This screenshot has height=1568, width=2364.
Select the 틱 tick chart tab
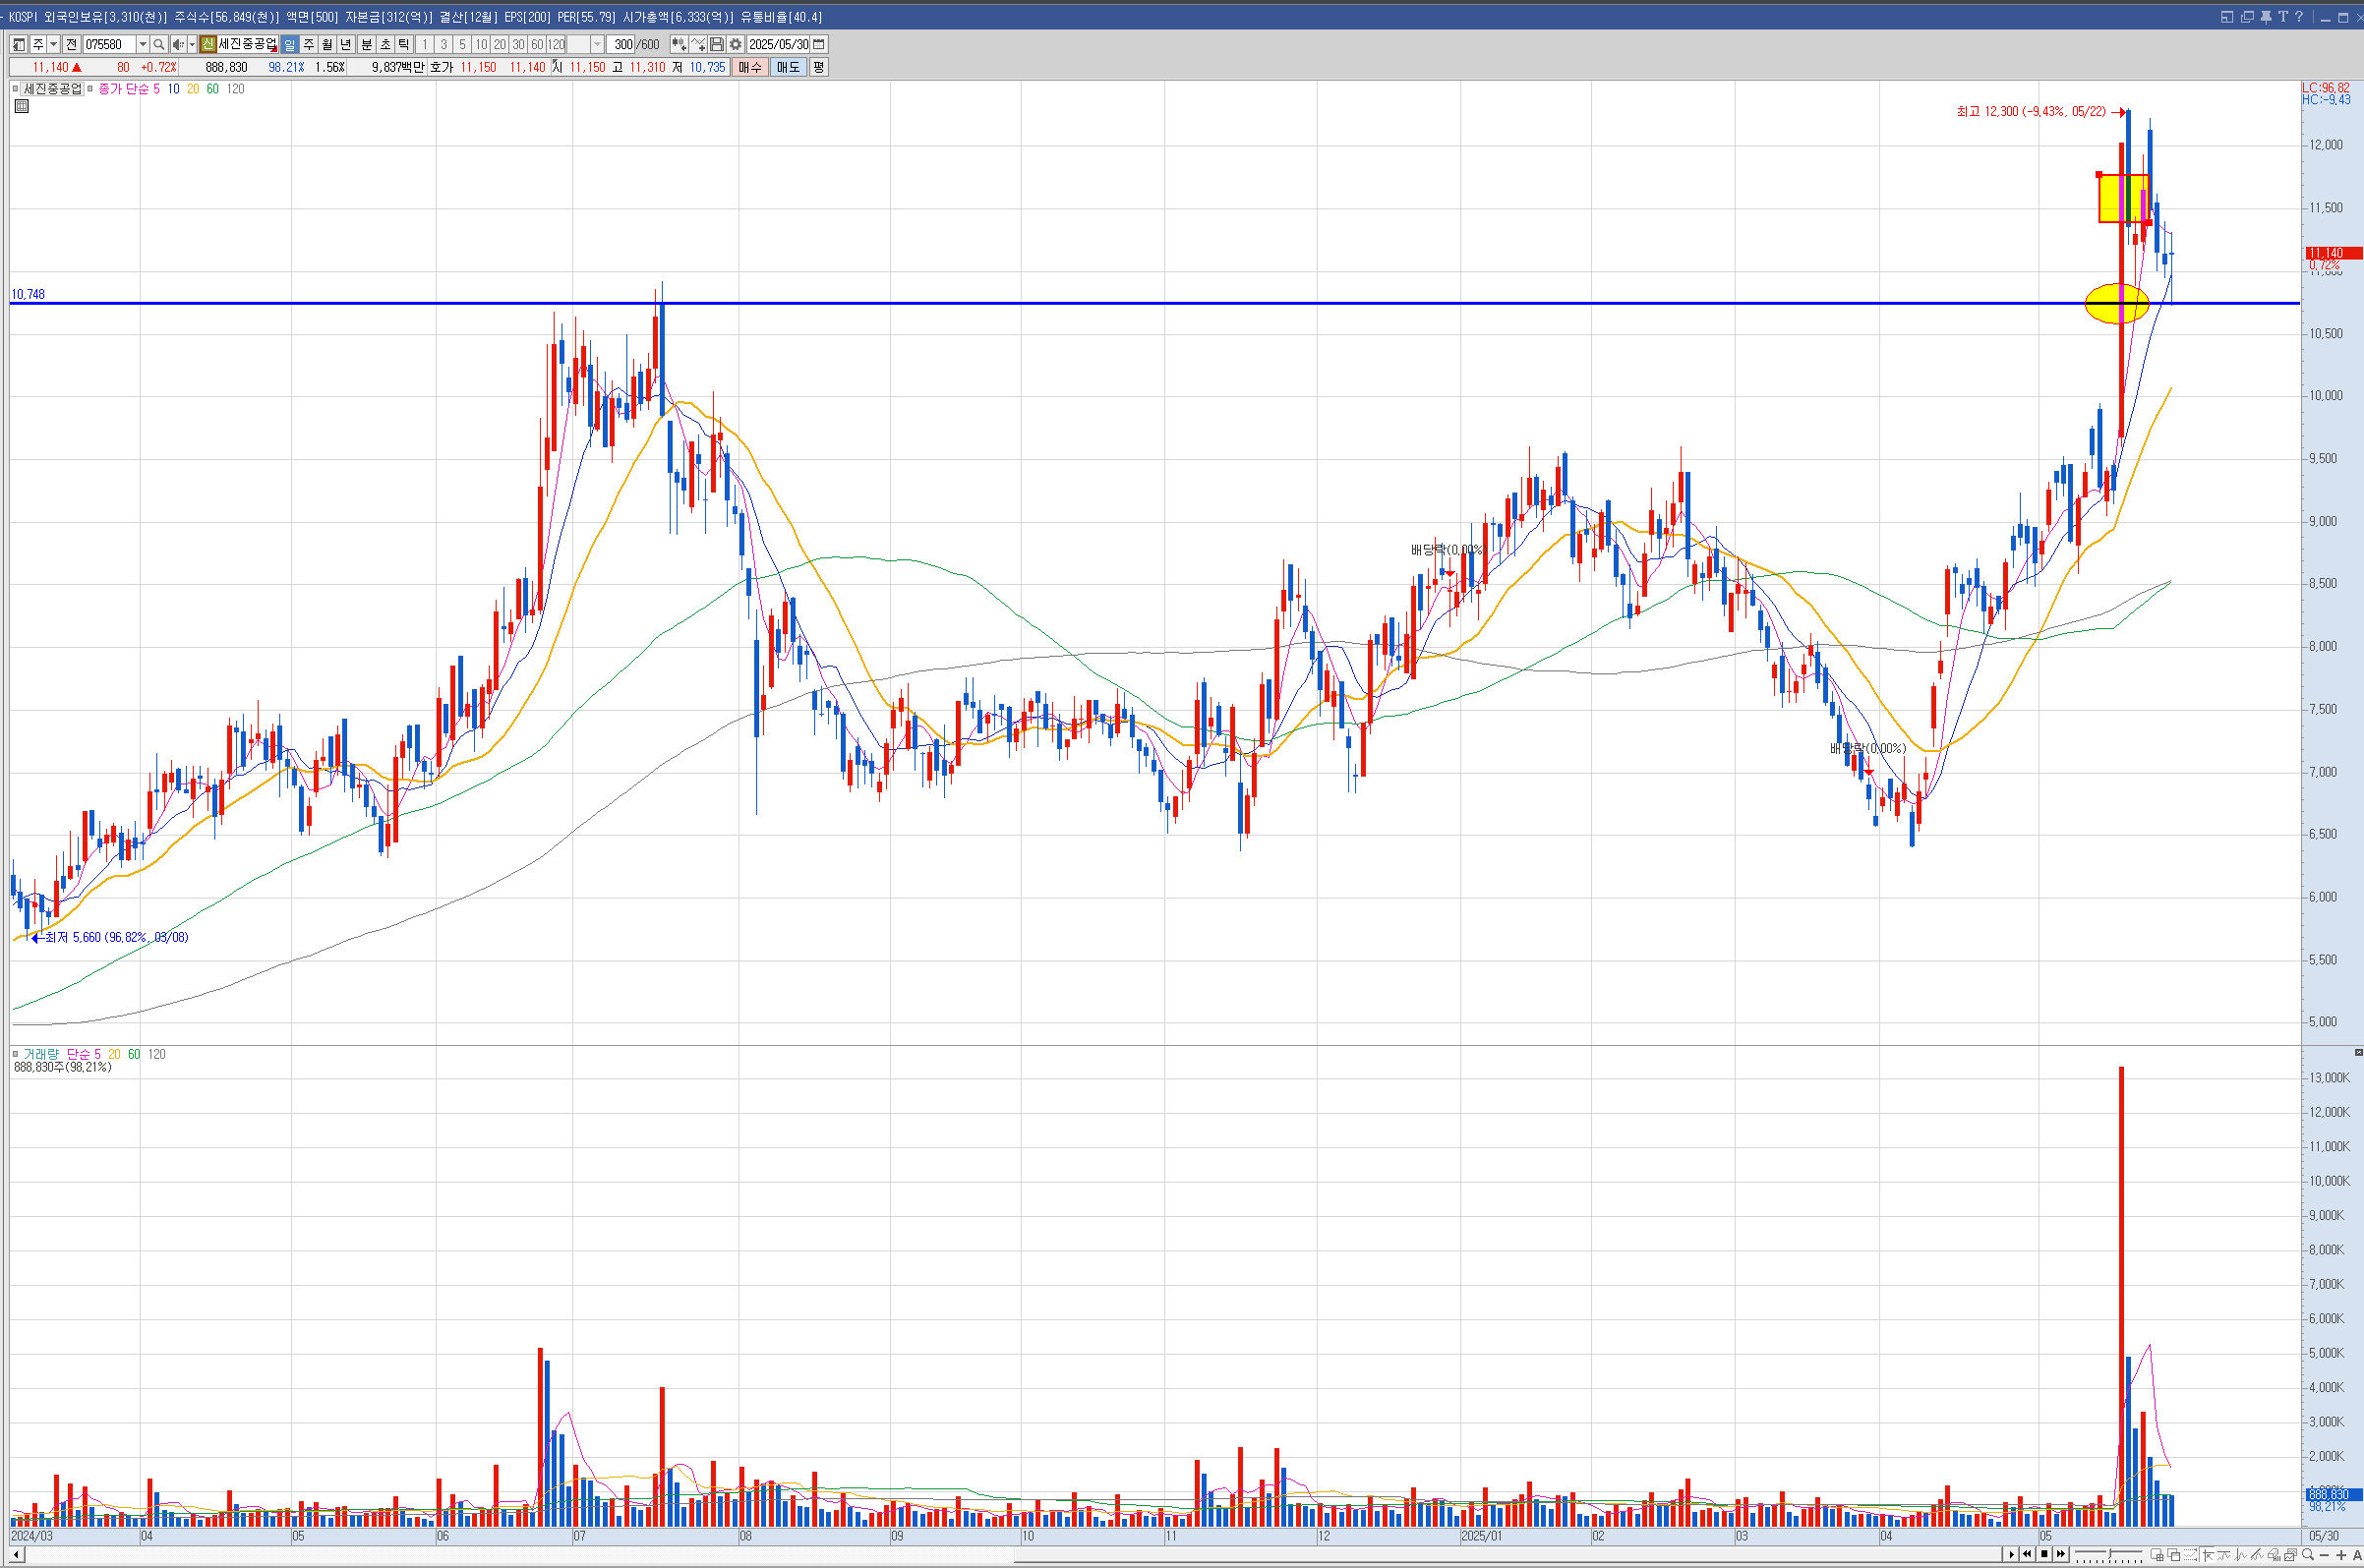pyautogui.click(x=403, y=44)
